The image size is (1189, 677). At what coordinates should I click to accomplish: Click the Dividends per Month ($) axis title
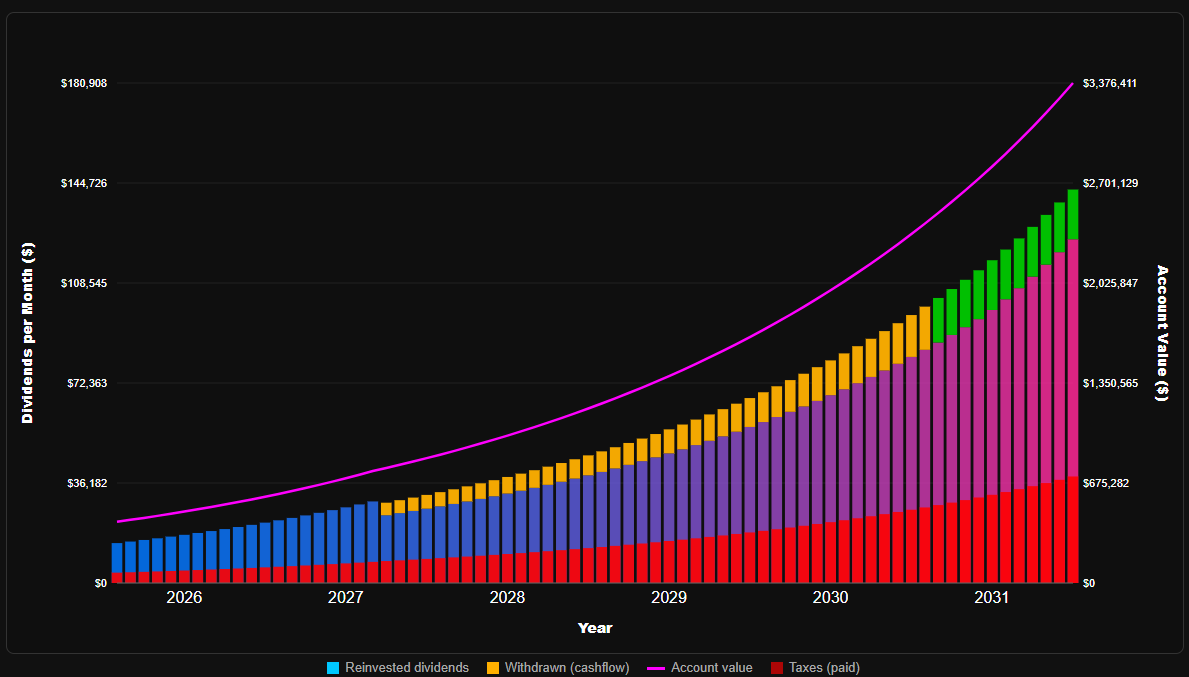point(28,333)
